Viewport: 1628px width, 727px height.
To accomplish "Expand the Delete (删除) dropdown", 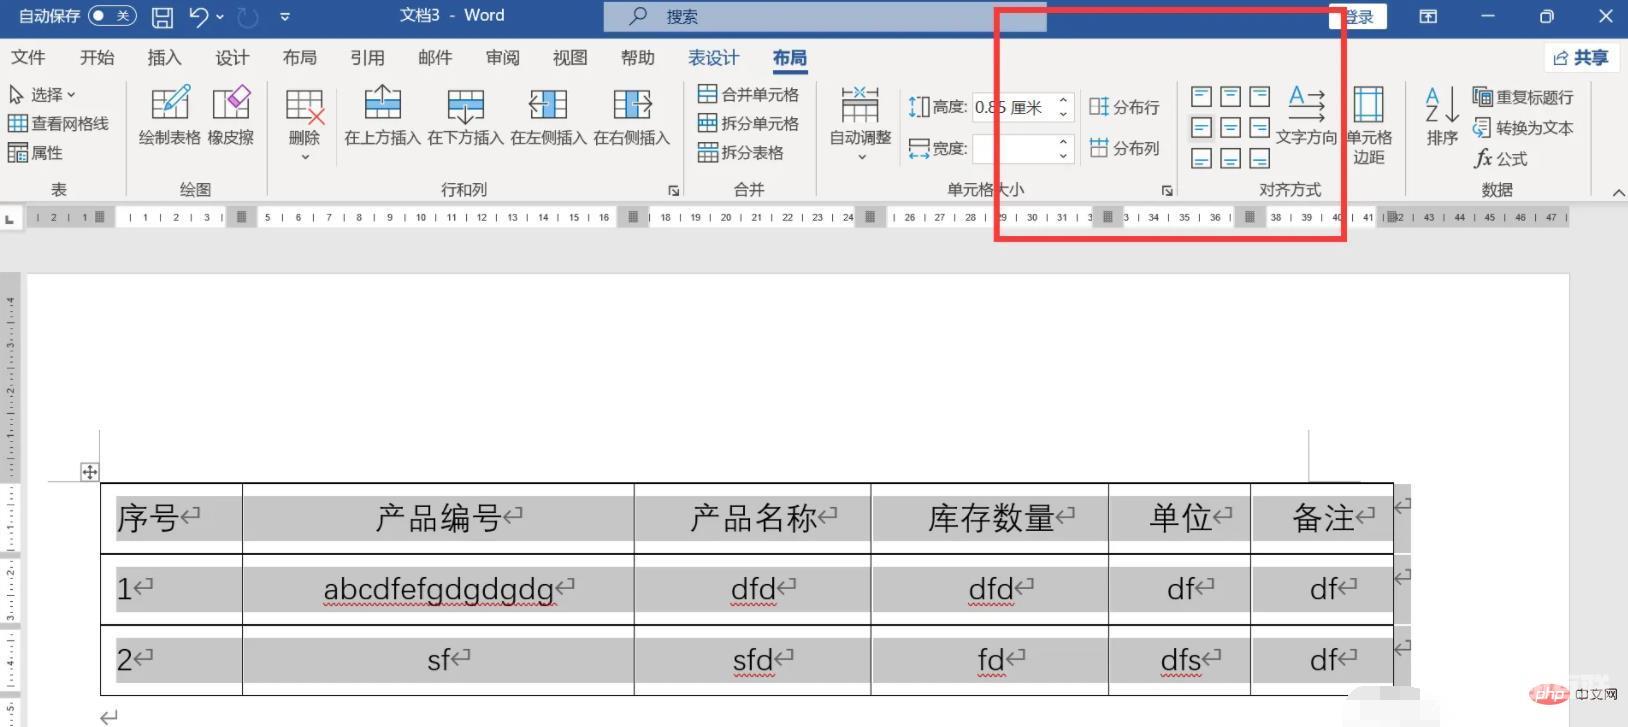I will pyautogui.click(x=304, y=155).
